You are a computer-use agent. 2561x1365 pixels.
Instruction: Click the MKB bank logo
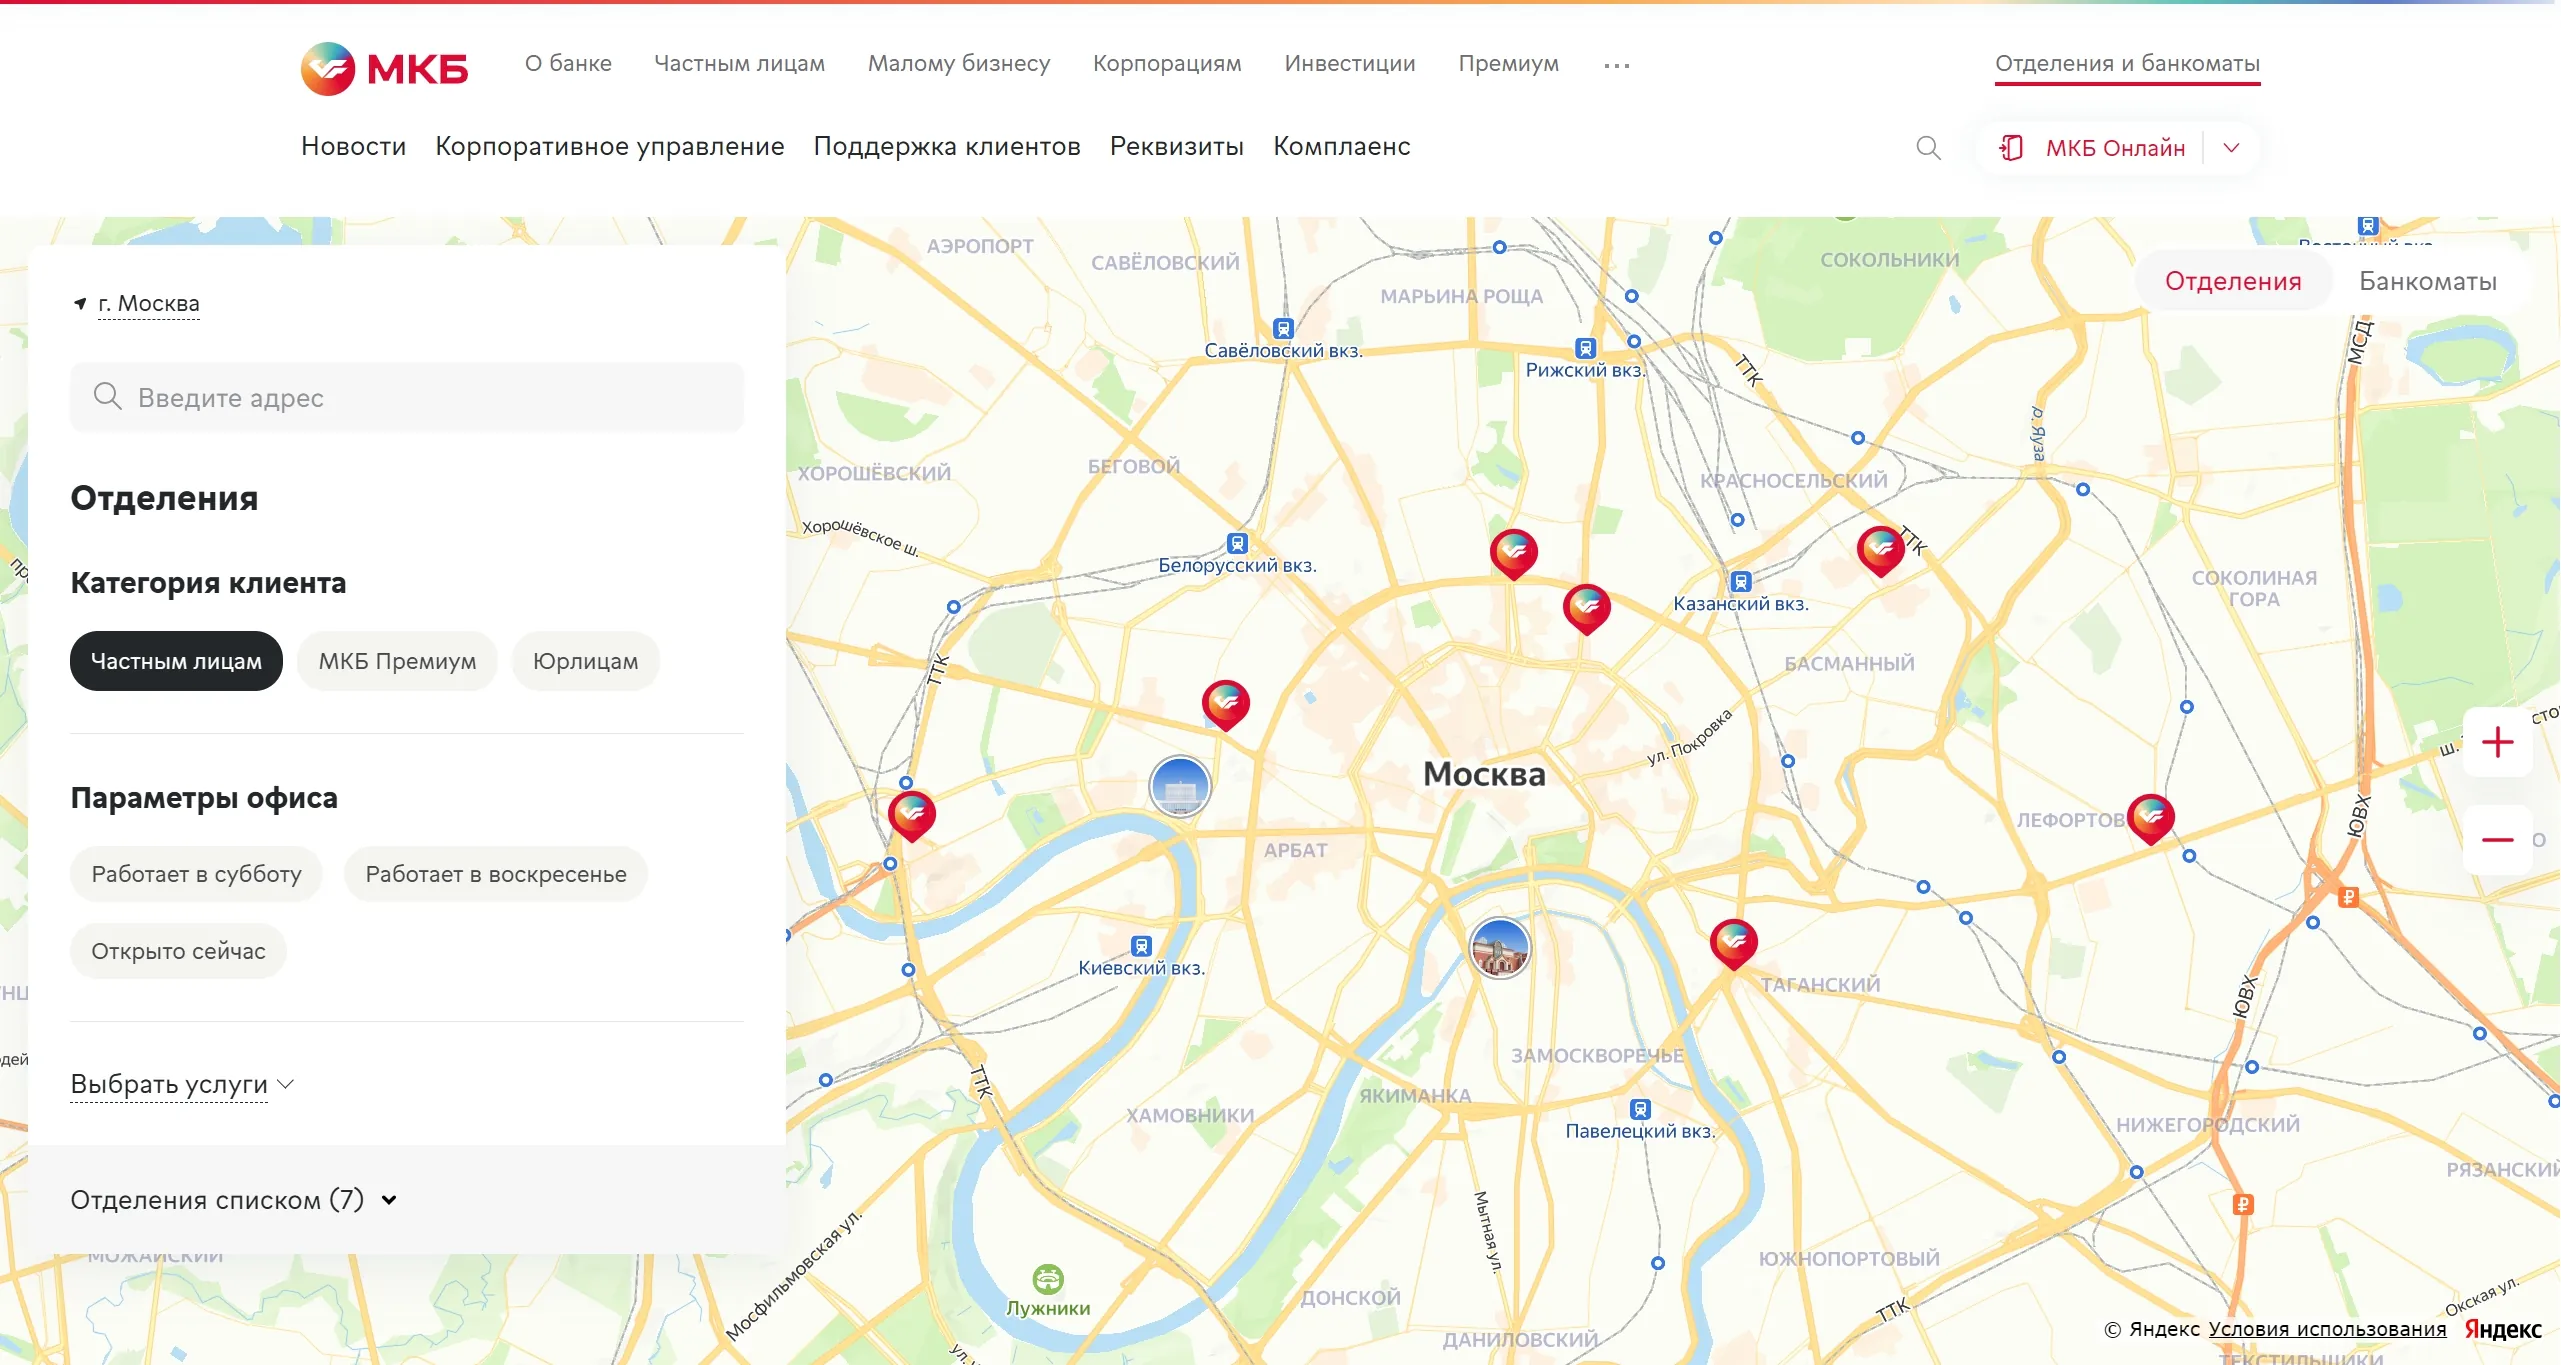[x=384, y=68]
